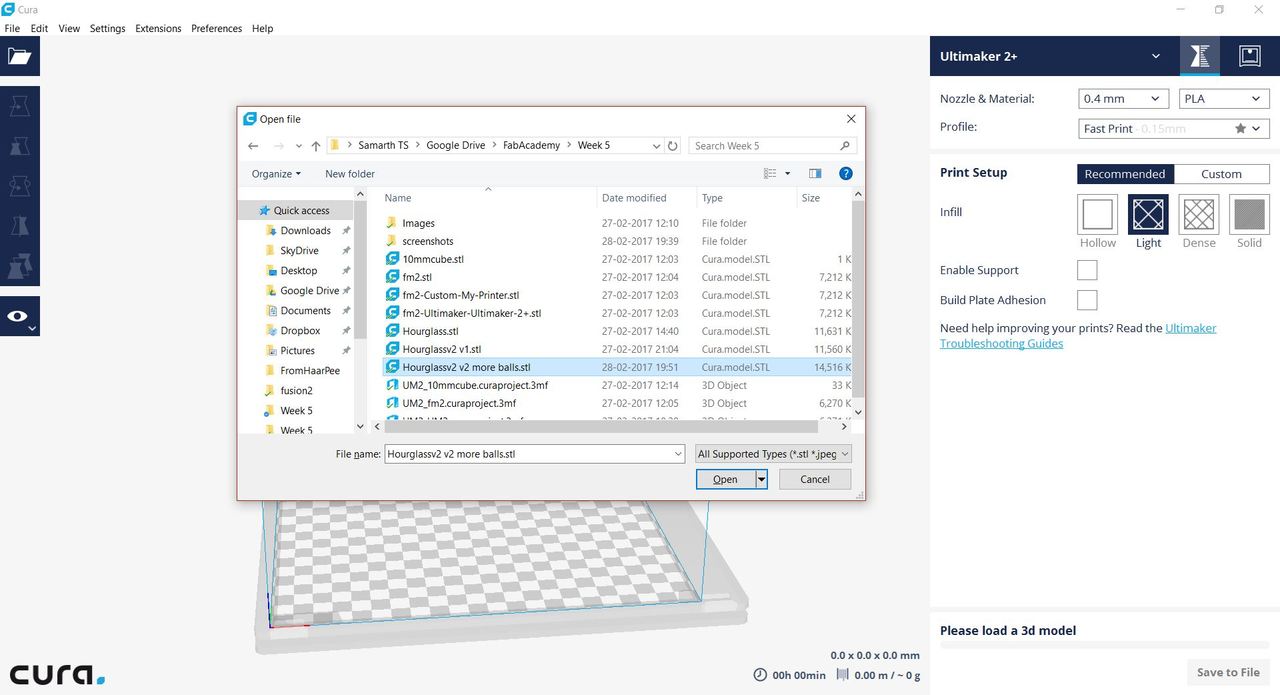Click the Cura icon in dialog title
This screenshot has height=695, width=1280.
pyautogui.click(x=250, y=119)
